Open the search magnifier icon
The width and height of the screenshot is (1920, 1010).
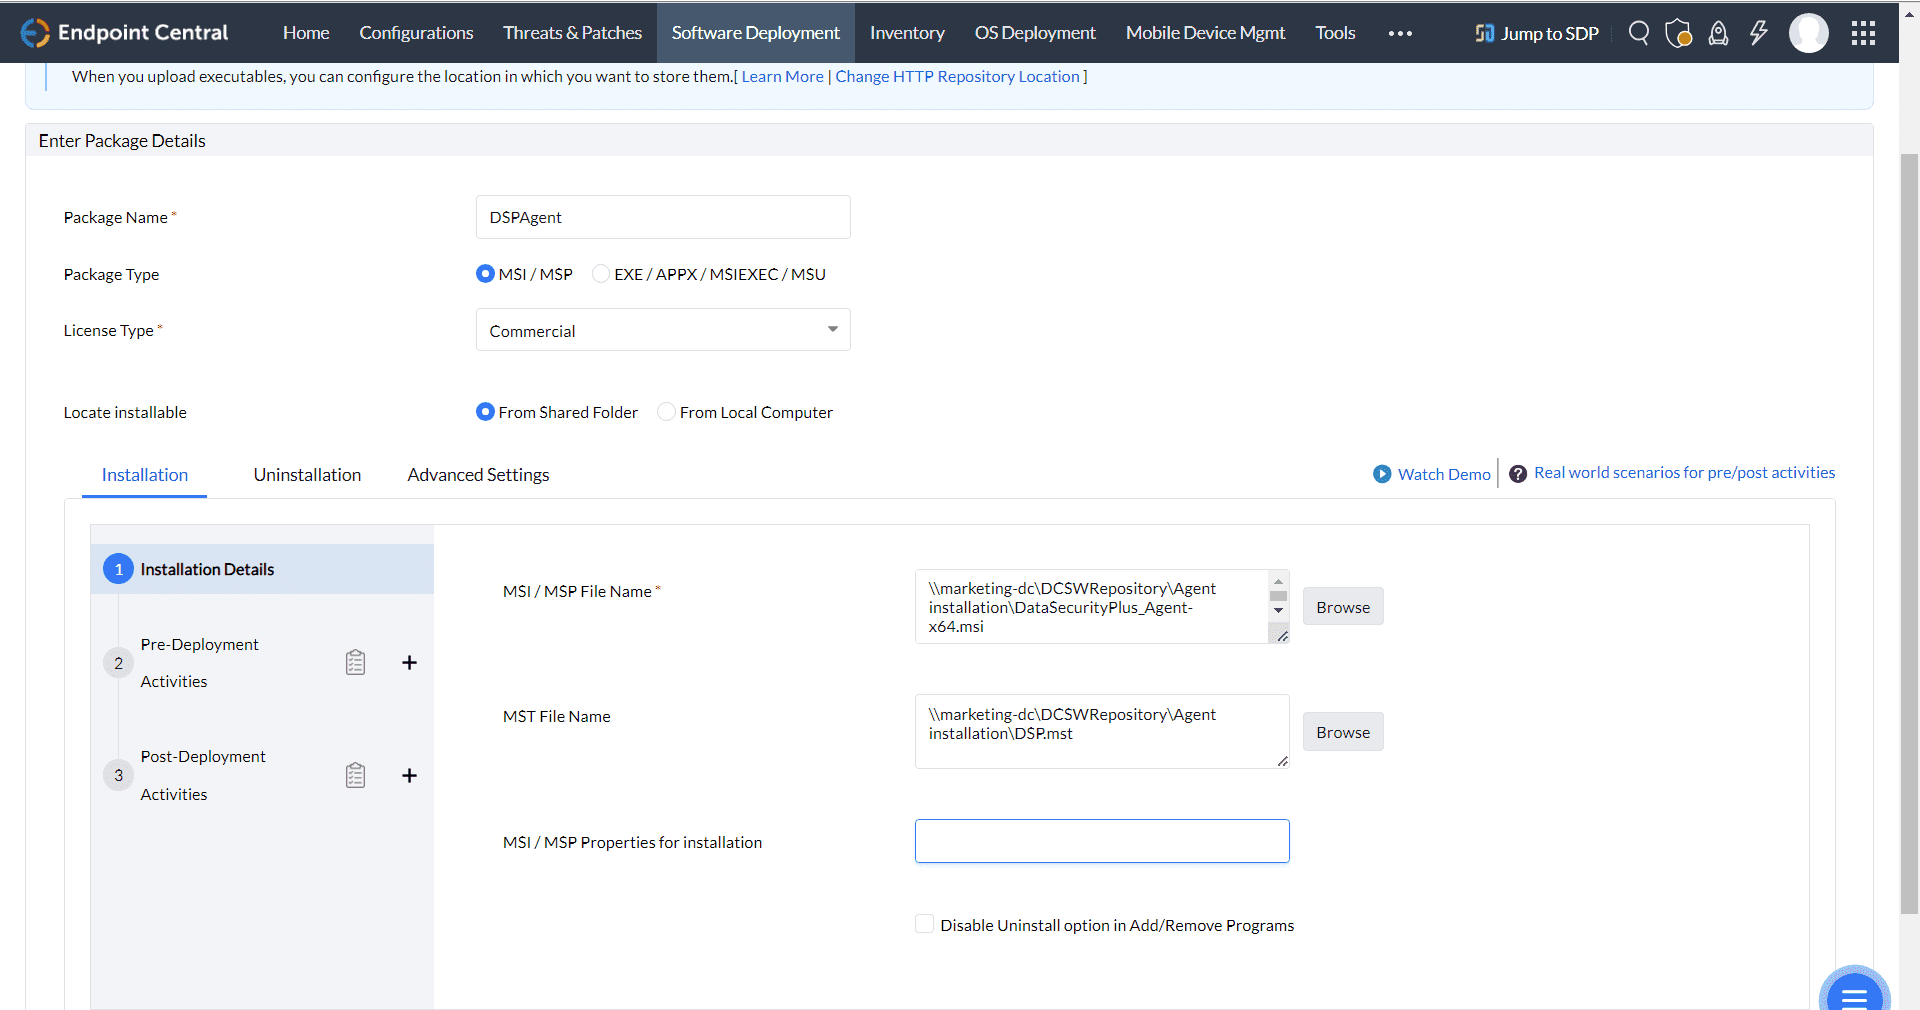click(1639, 33)
